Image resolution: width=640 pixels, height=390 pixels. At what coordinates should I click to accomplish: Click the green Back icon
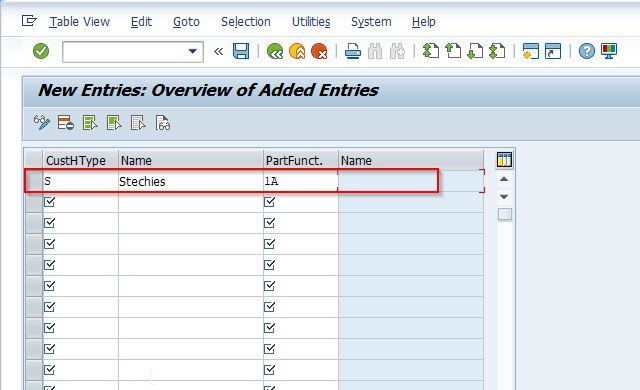(275, 51)
